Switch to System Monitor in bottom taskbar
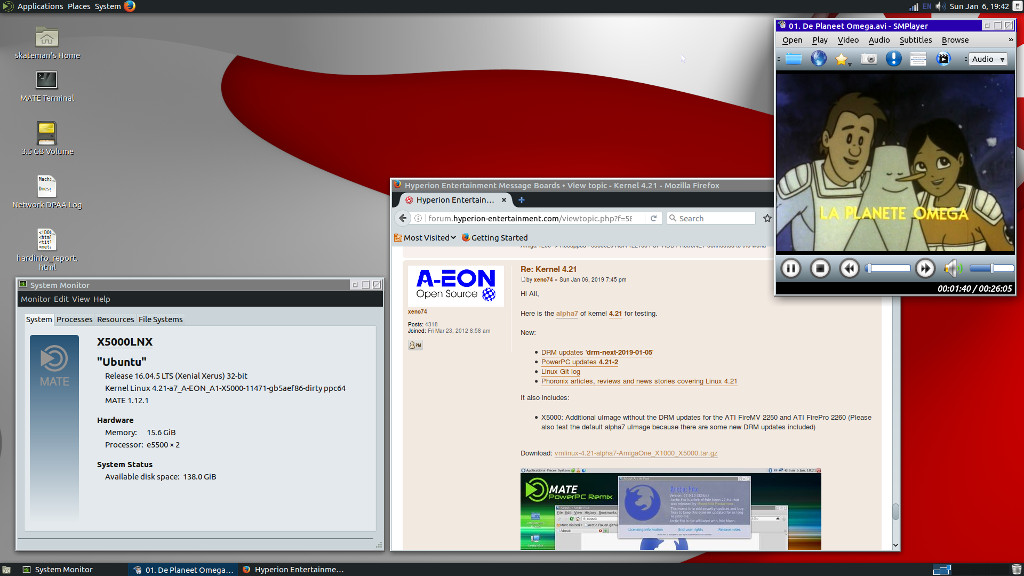 pyautogui.click(x=57, y=569)
